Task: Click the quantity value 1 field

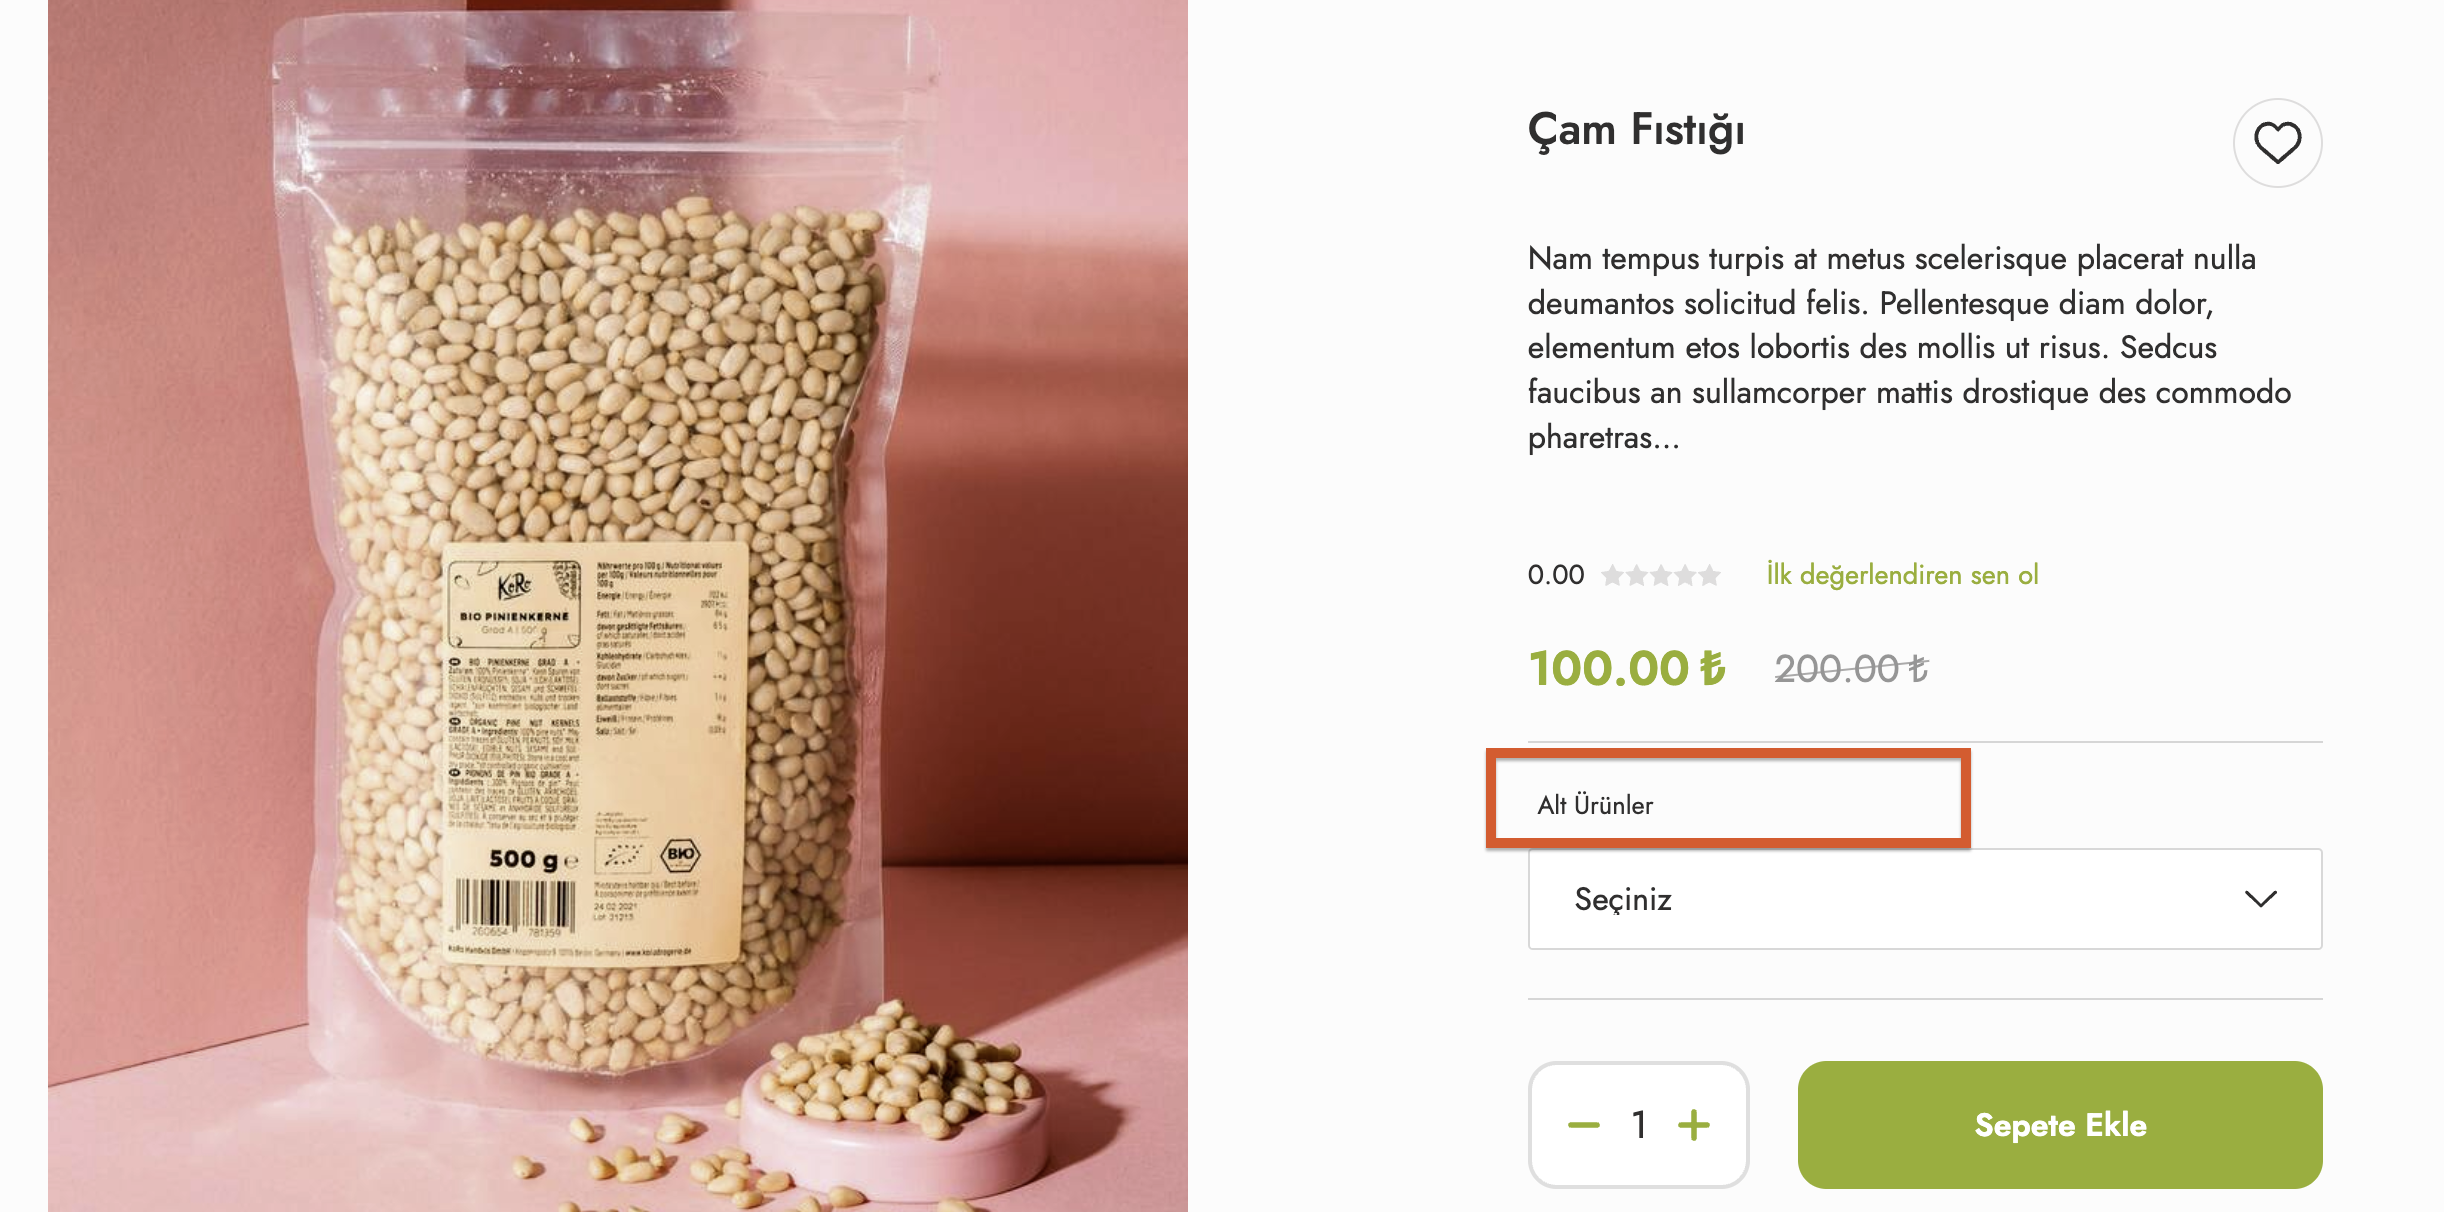Action: [x=1639, y=1125]
